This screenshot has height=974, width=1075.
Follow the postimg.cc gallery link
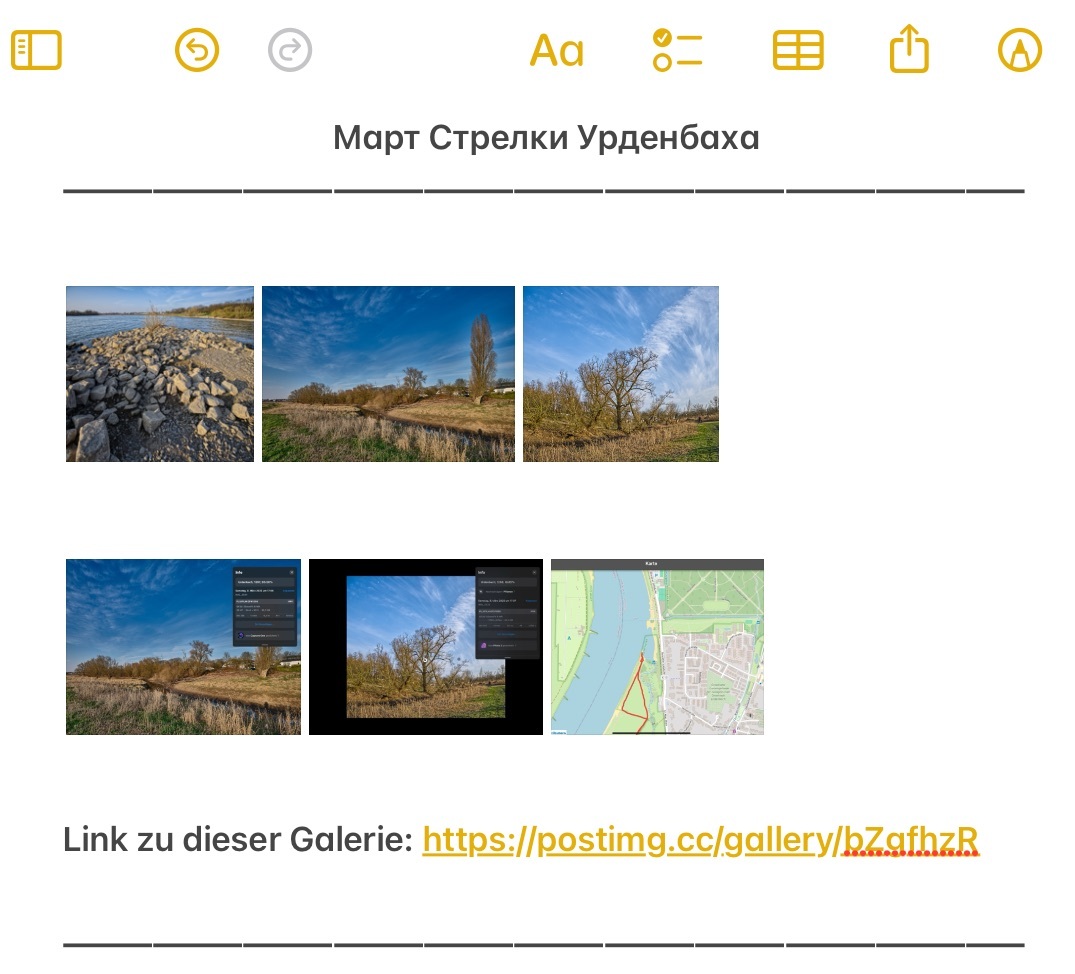click(x=700, y=840)
